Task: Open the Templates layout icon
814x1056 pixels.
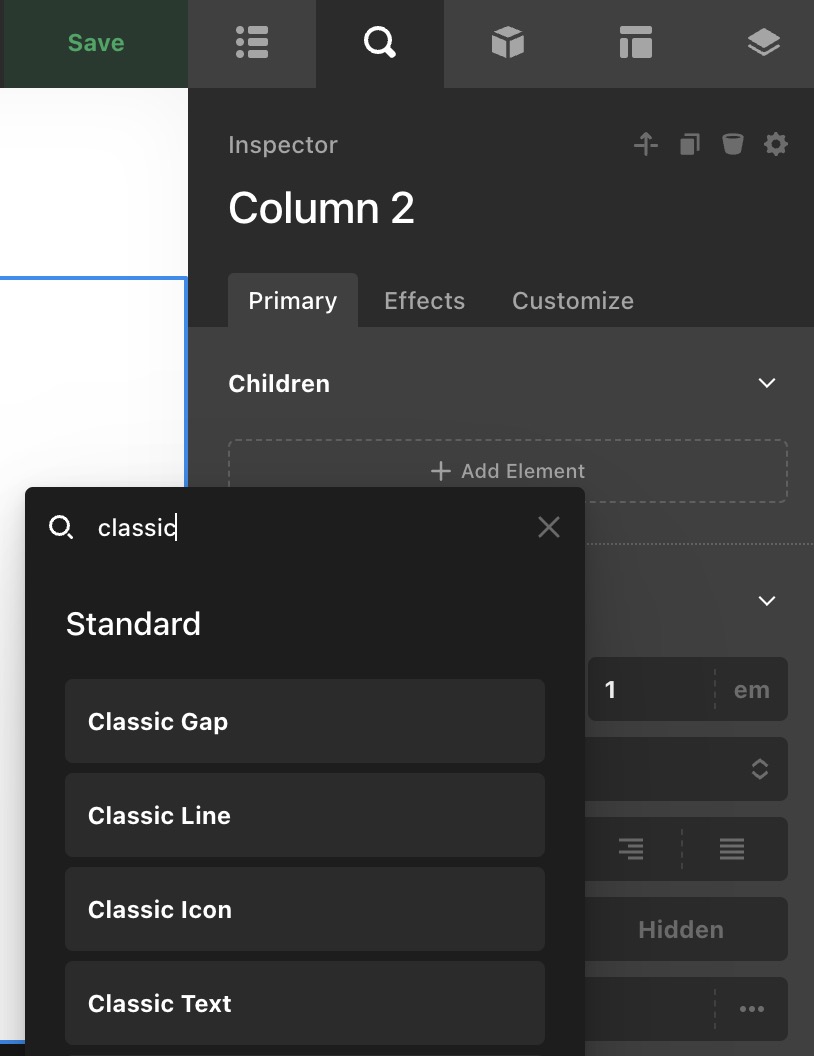Action: pyautogui.click(x=636, y=43)
